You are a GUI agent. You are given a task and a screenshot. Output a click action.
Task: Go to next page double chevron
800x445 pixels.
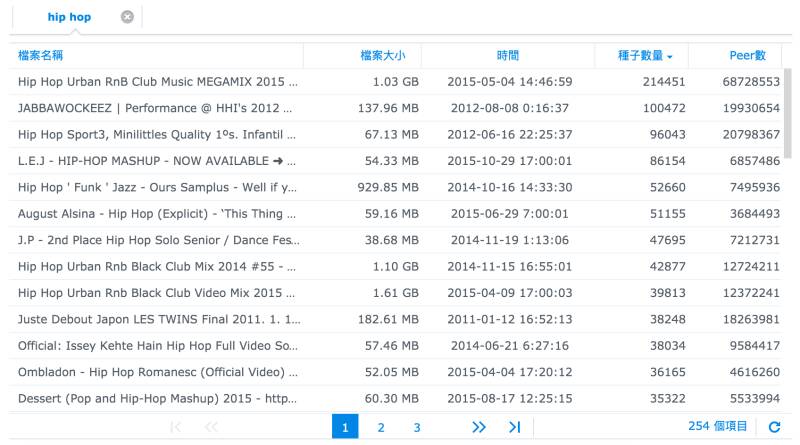[x=479, y=427]
